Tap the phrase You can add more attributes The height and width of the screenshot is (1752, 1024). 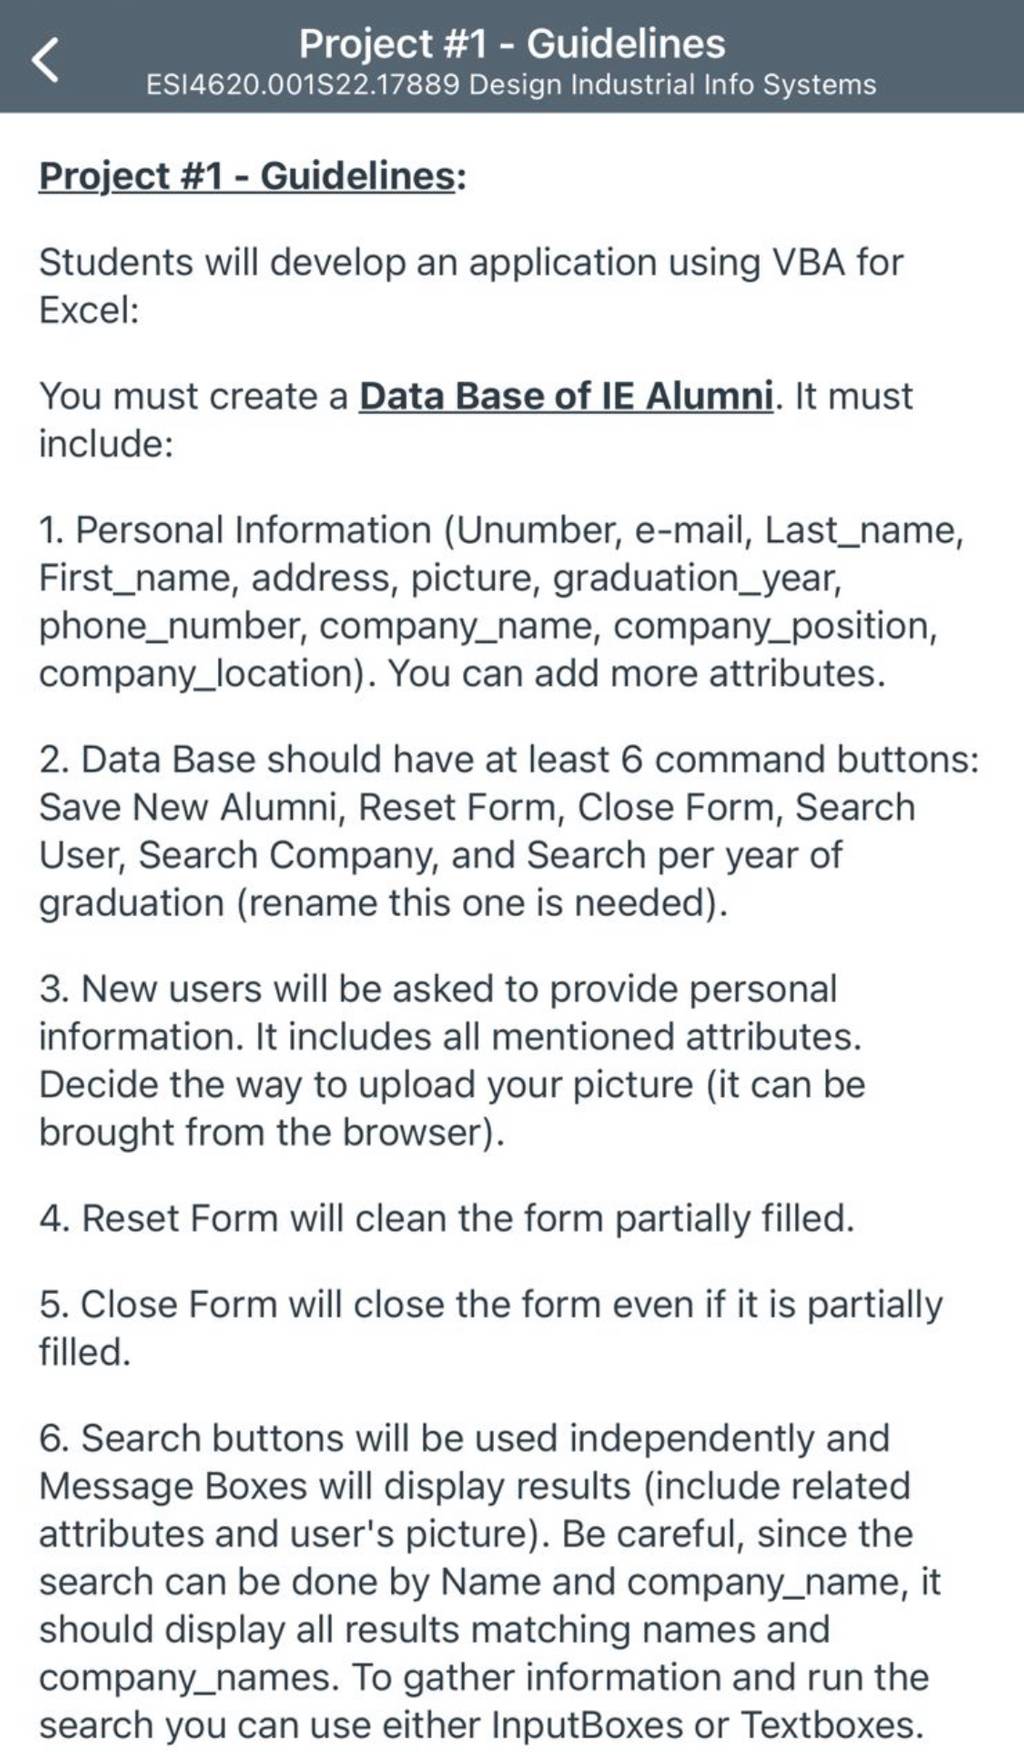coord(637,673)
